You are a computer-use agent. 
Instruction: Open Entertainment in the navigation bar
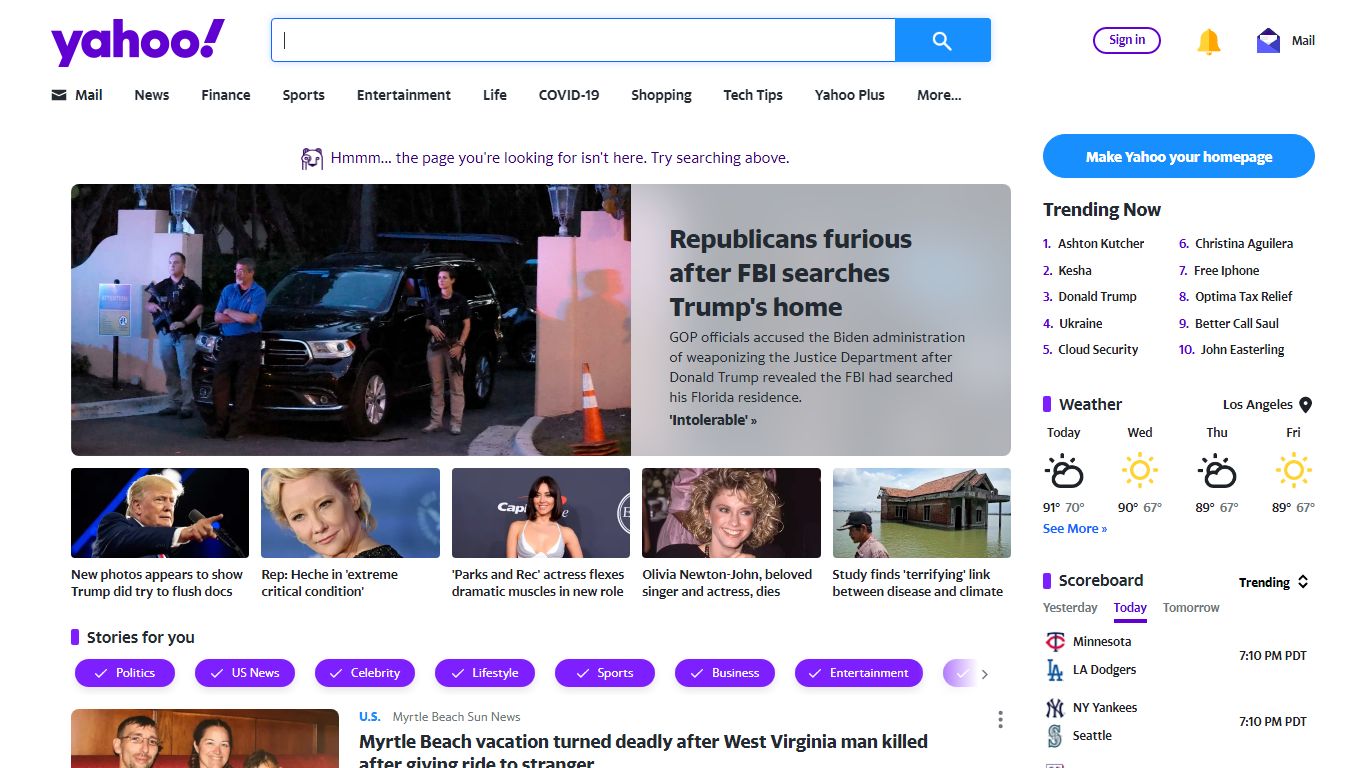[x=404, y=95]
